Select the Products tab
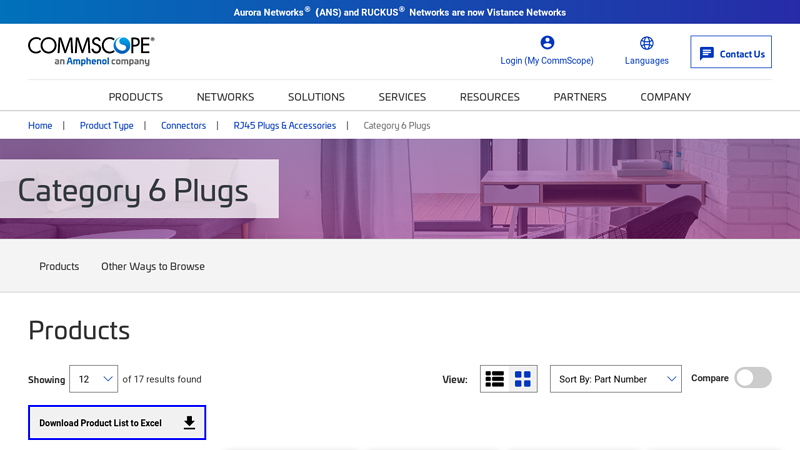The image size is (800, 450). pyautogui.click(x=59, y=266)
